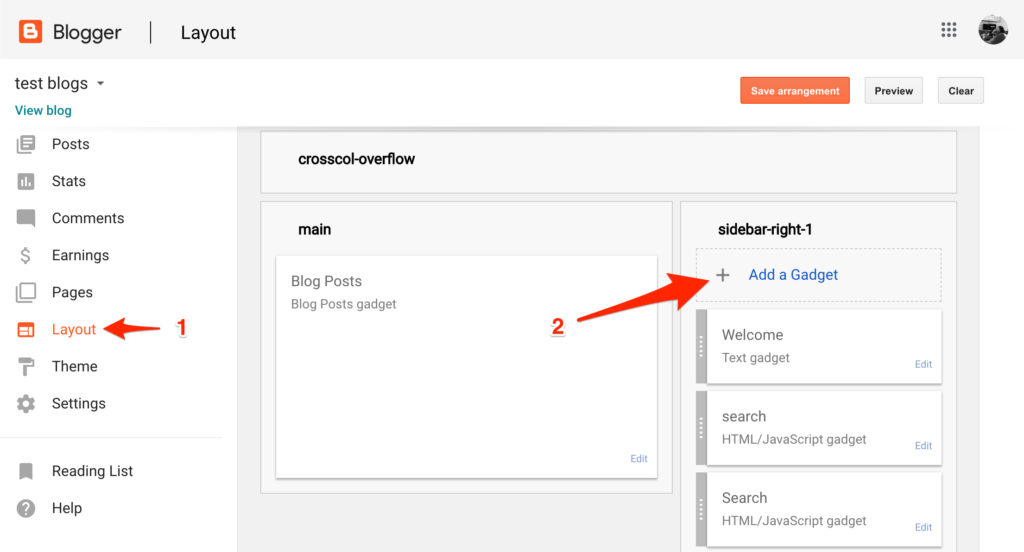
Task: Open the Google apps grid
Action: 948,29
